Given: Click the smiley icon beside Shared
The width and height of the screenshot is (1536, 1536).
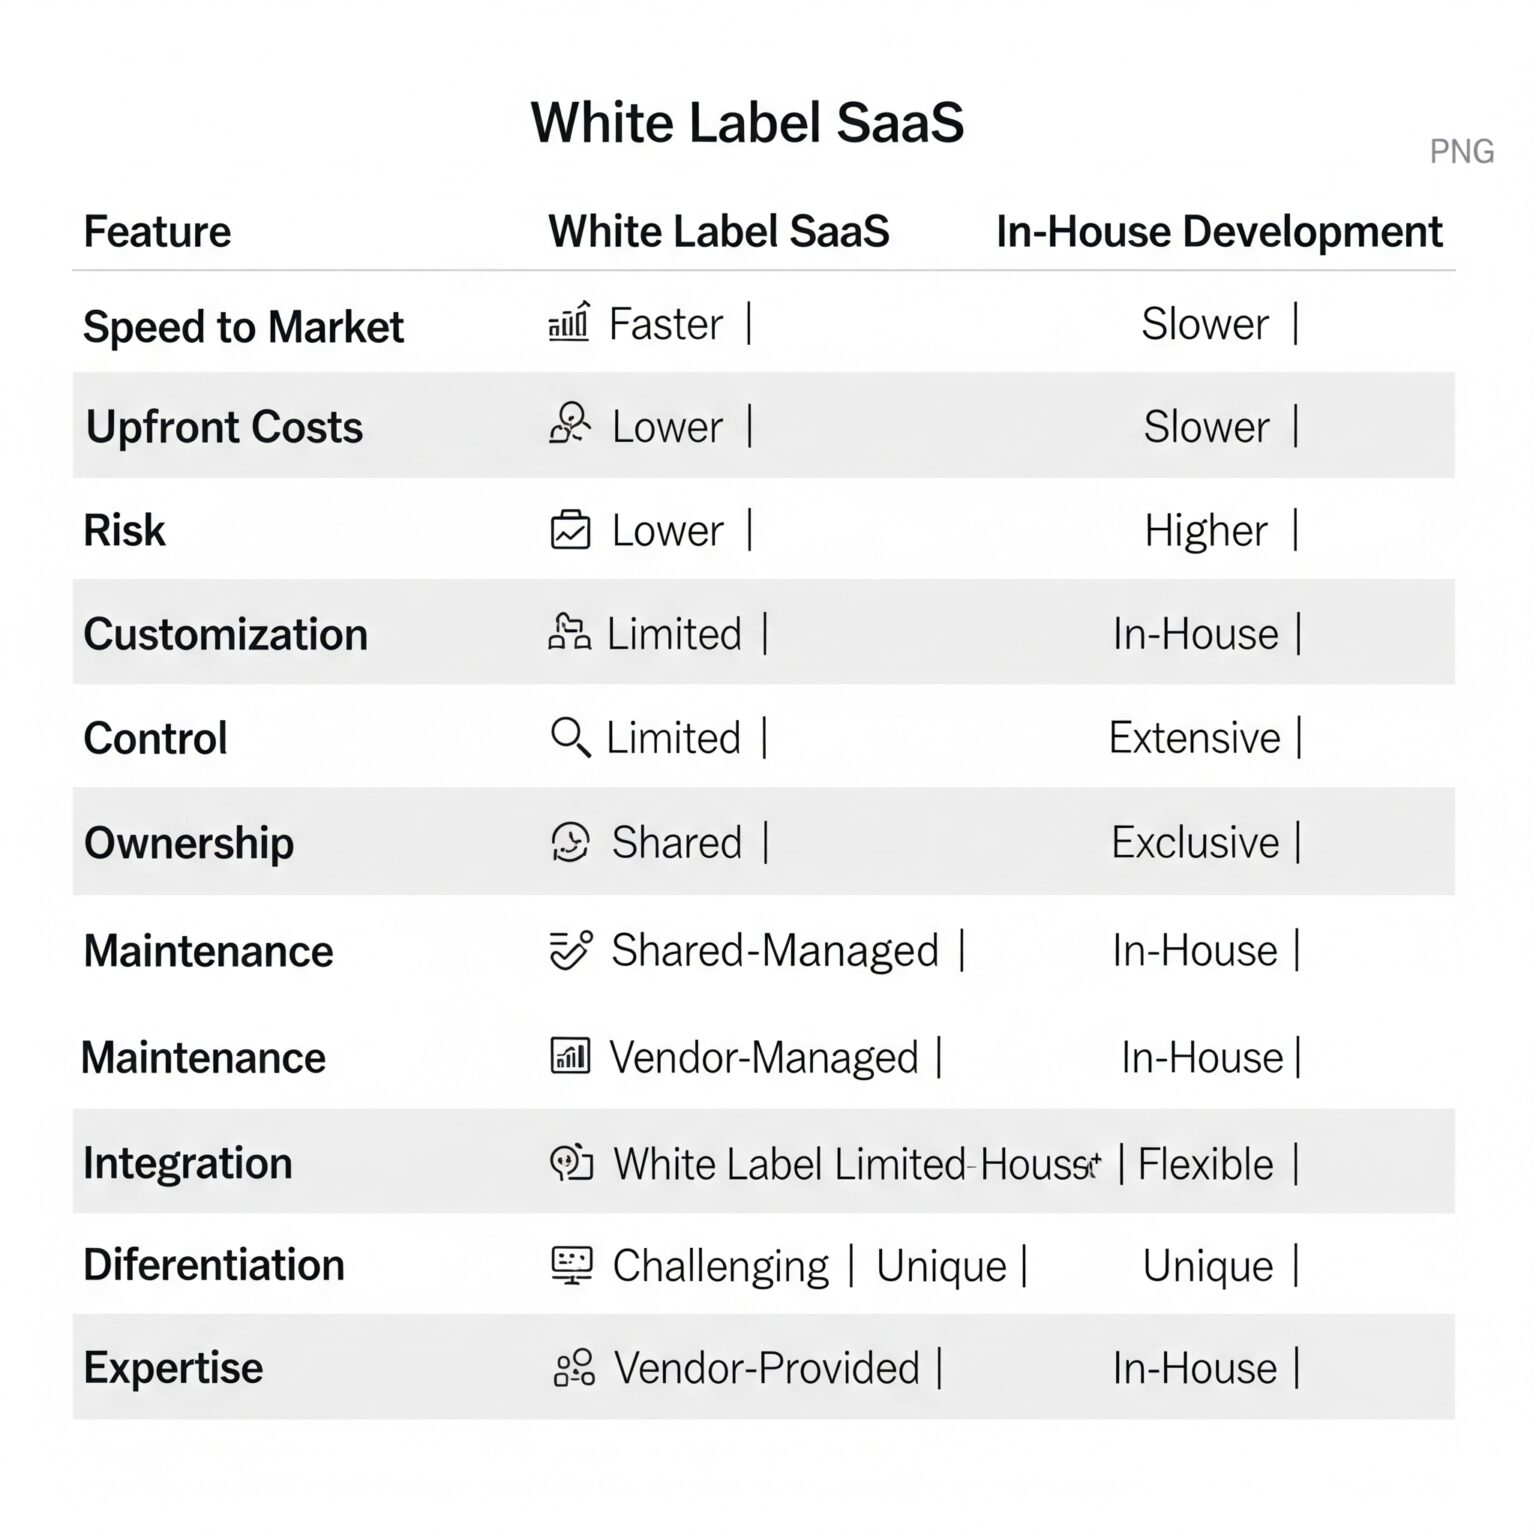Looking at the screenshot, I should (570, 842).
